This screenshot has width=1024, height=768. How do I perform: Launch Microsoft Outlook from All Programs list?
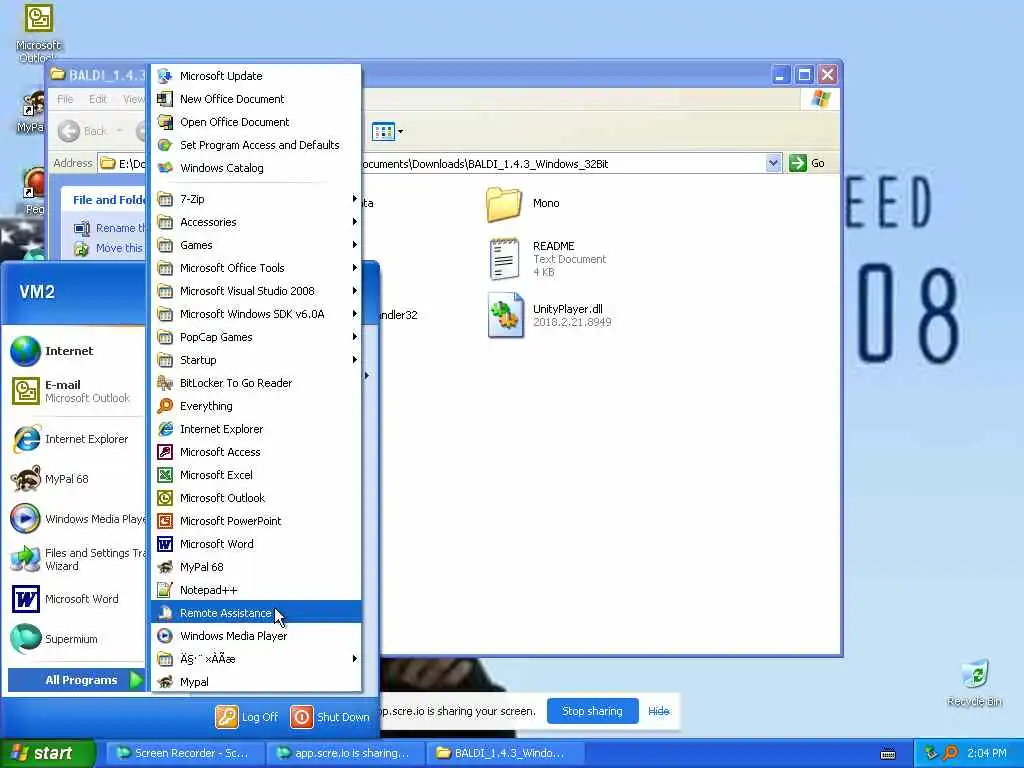click(256, 498)
